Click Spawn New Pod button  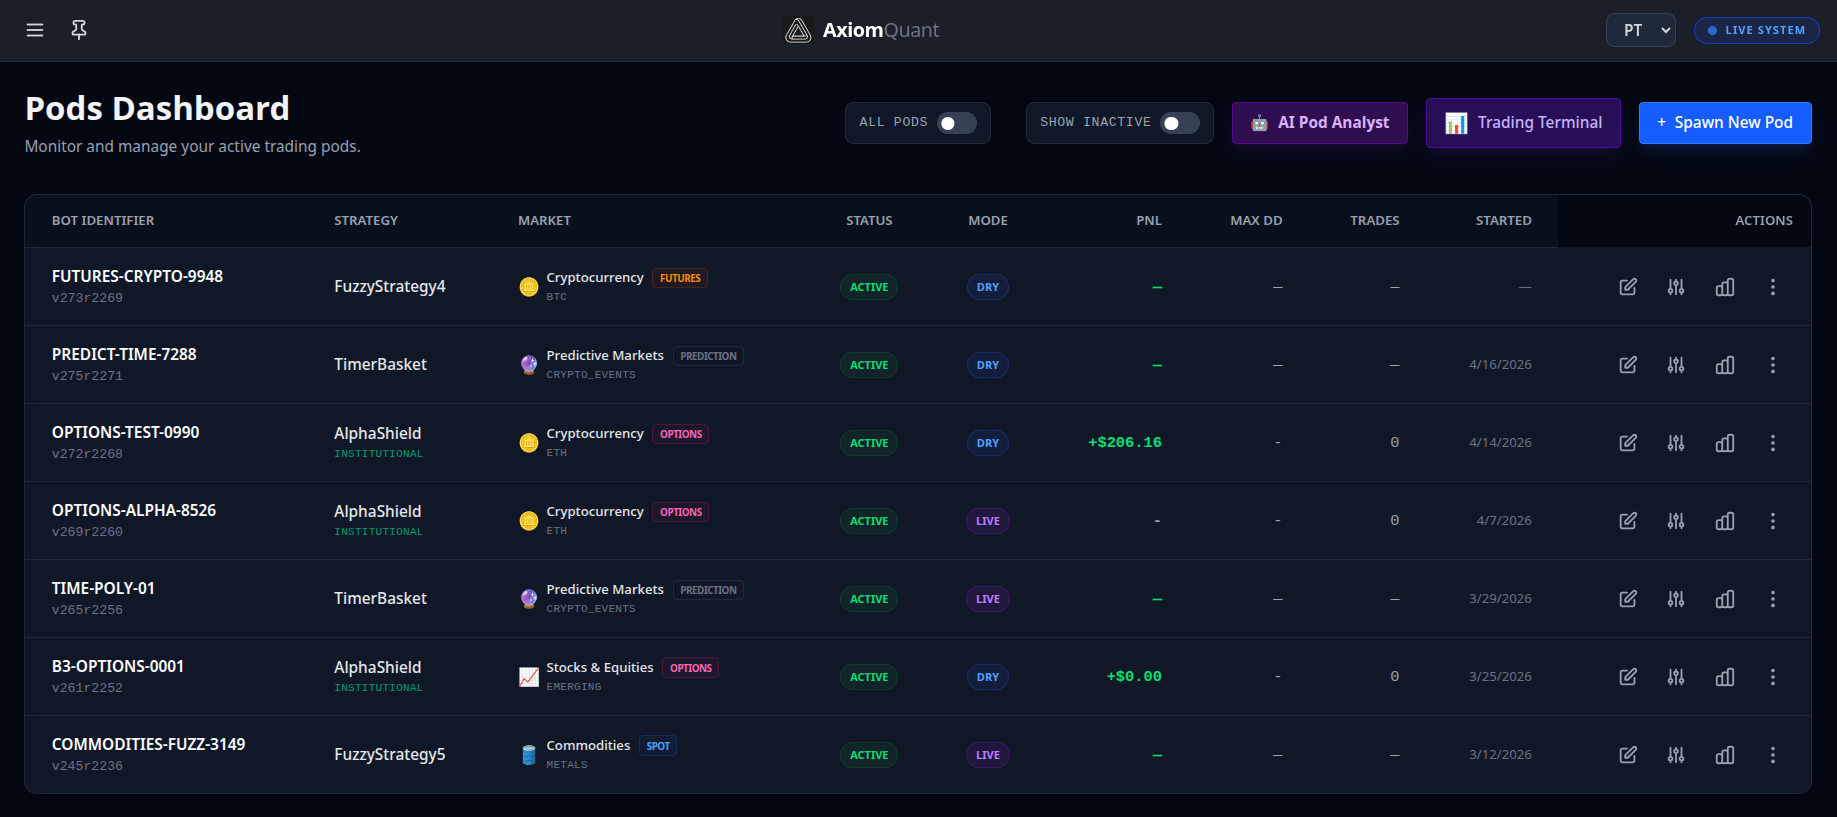1725,123
